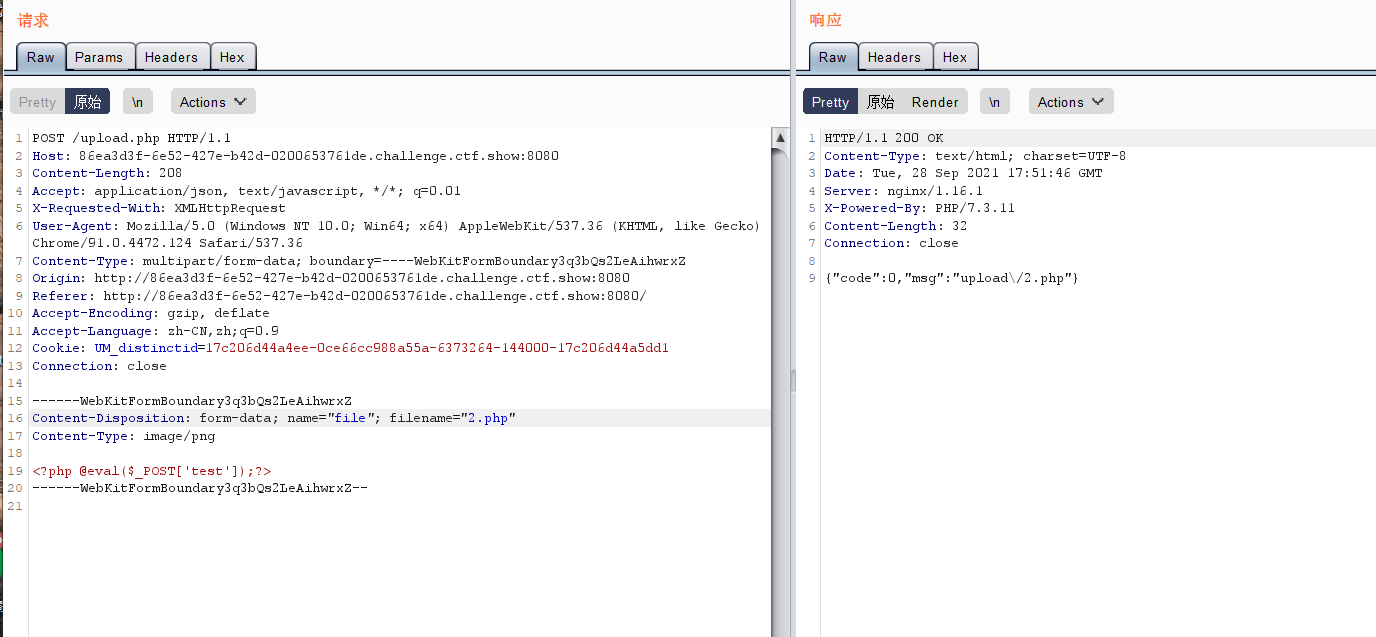Select 原始 view in response pane
The height and width of the screenshot is (637, 1376).
point(881,102)
